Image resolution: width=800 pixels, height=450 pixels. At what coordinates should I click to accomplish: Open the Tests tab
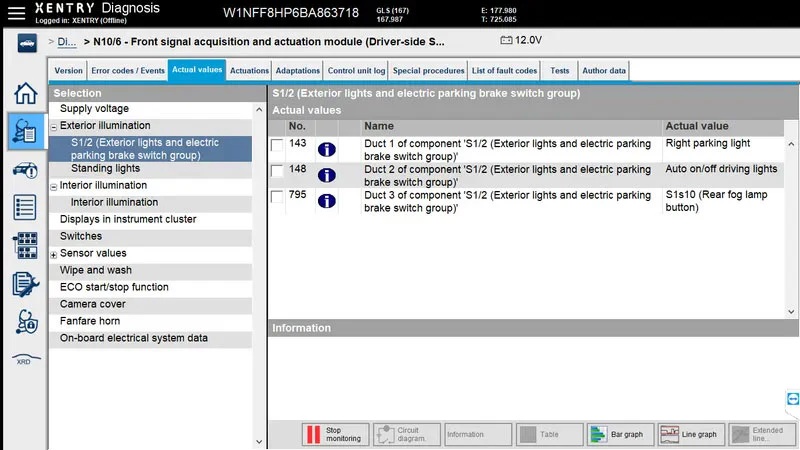click(559, 70)
